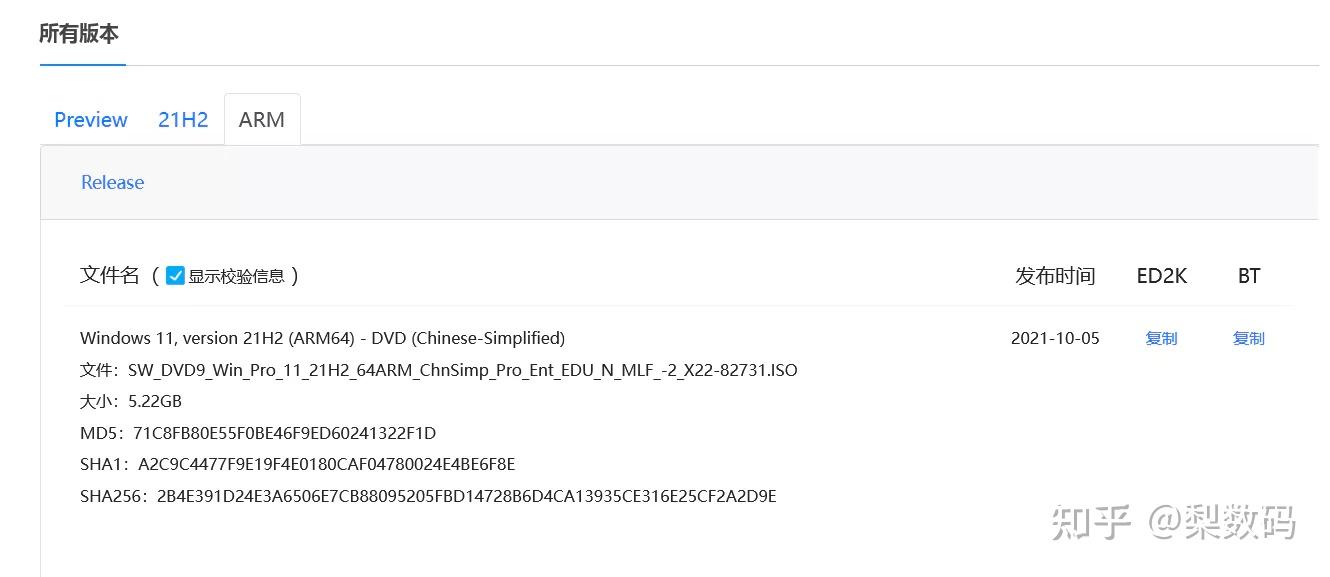The image size is (1330, 577).
Task: Open the Release section
Action: [111, 182]
